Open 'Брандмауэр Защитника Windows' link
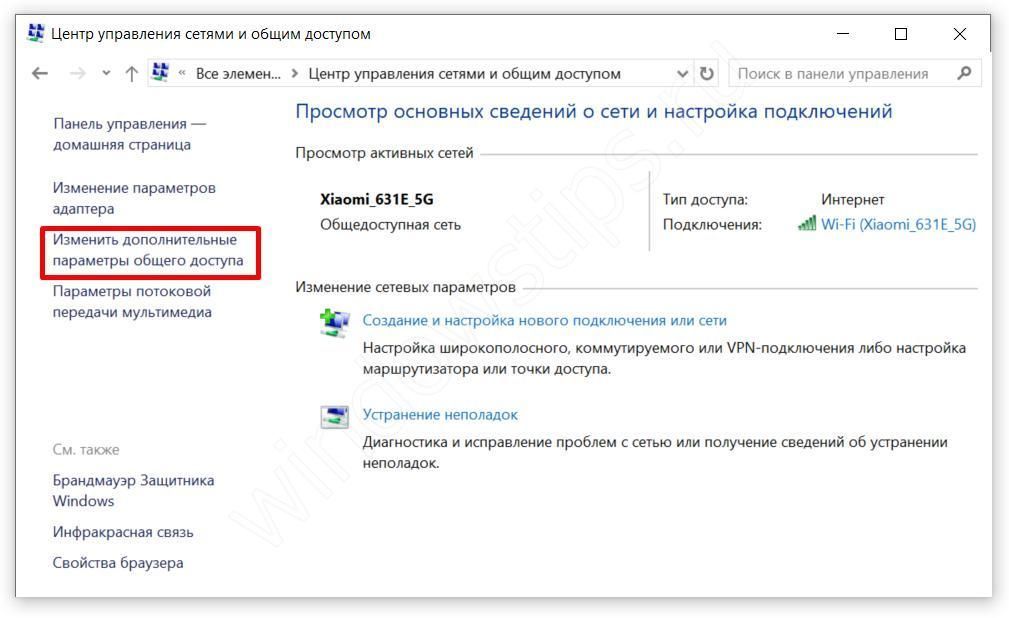This screenshot has height=618, width=1009. [x=133, y=491]
